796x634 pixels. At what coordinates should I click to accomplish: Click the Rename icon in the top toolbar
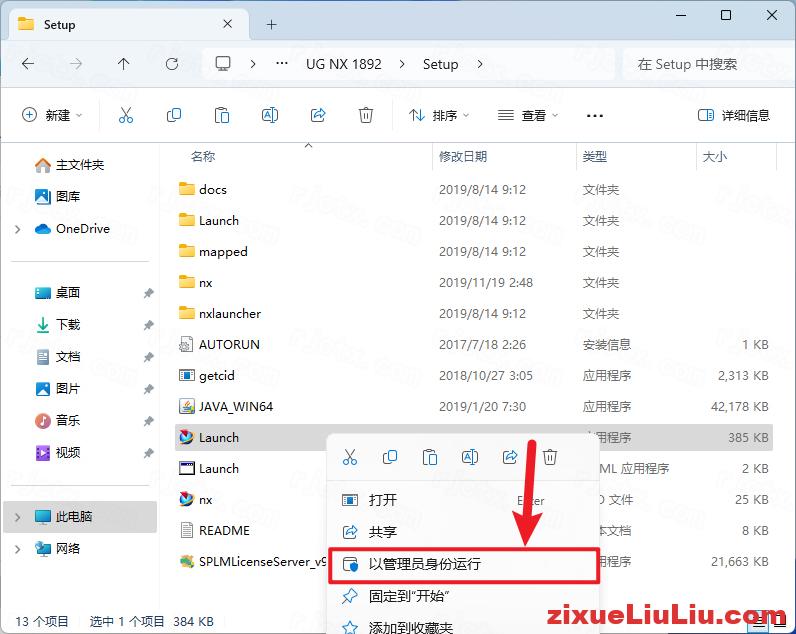(x=270, y=115)
